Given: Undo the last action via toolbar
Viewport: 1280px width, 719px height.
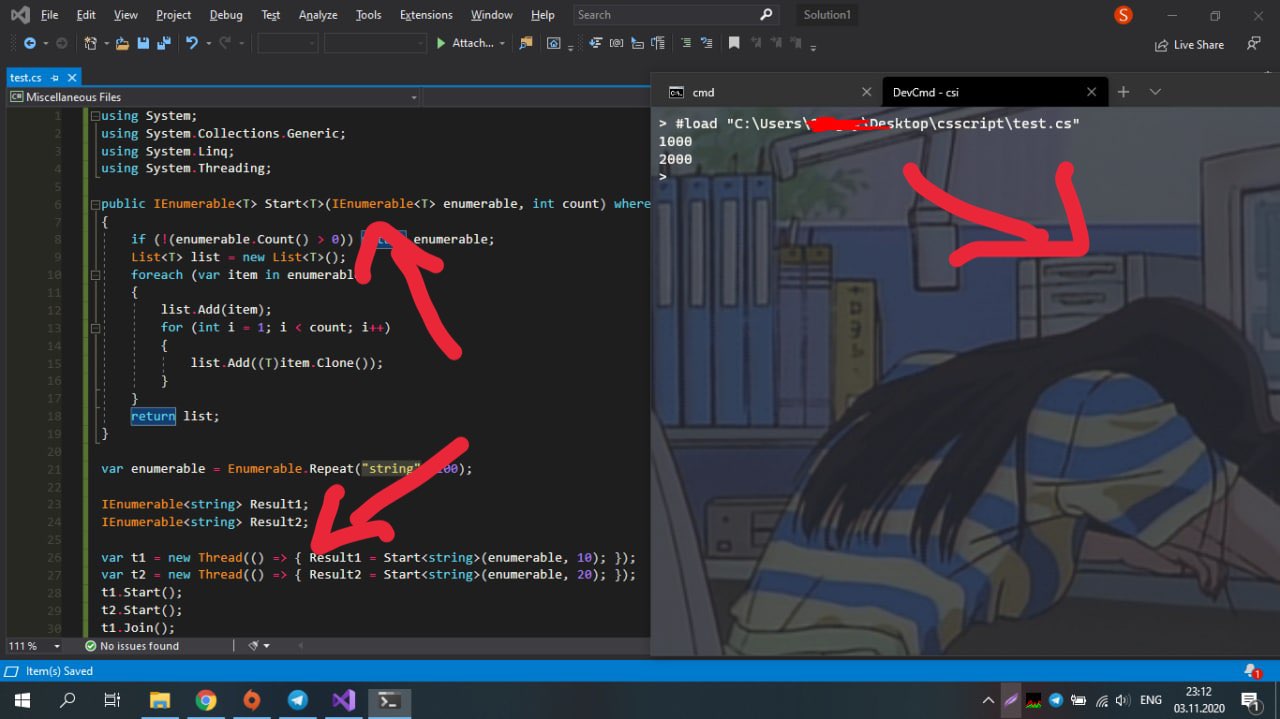Looking at the screenshot, I should (x=192, y=43).
